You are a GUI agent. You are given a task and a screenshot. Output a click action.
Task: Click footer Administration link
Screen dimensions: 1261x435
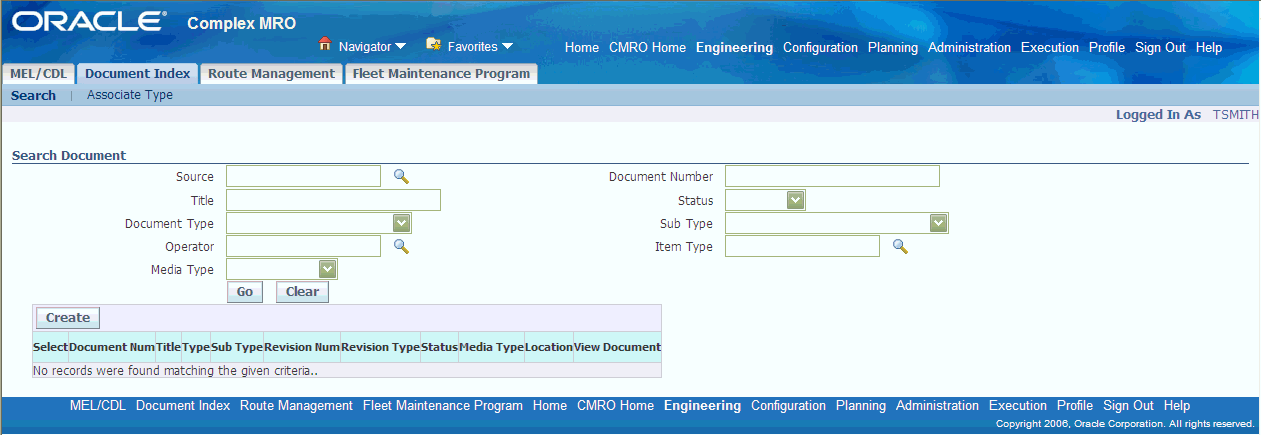(937, 406)
